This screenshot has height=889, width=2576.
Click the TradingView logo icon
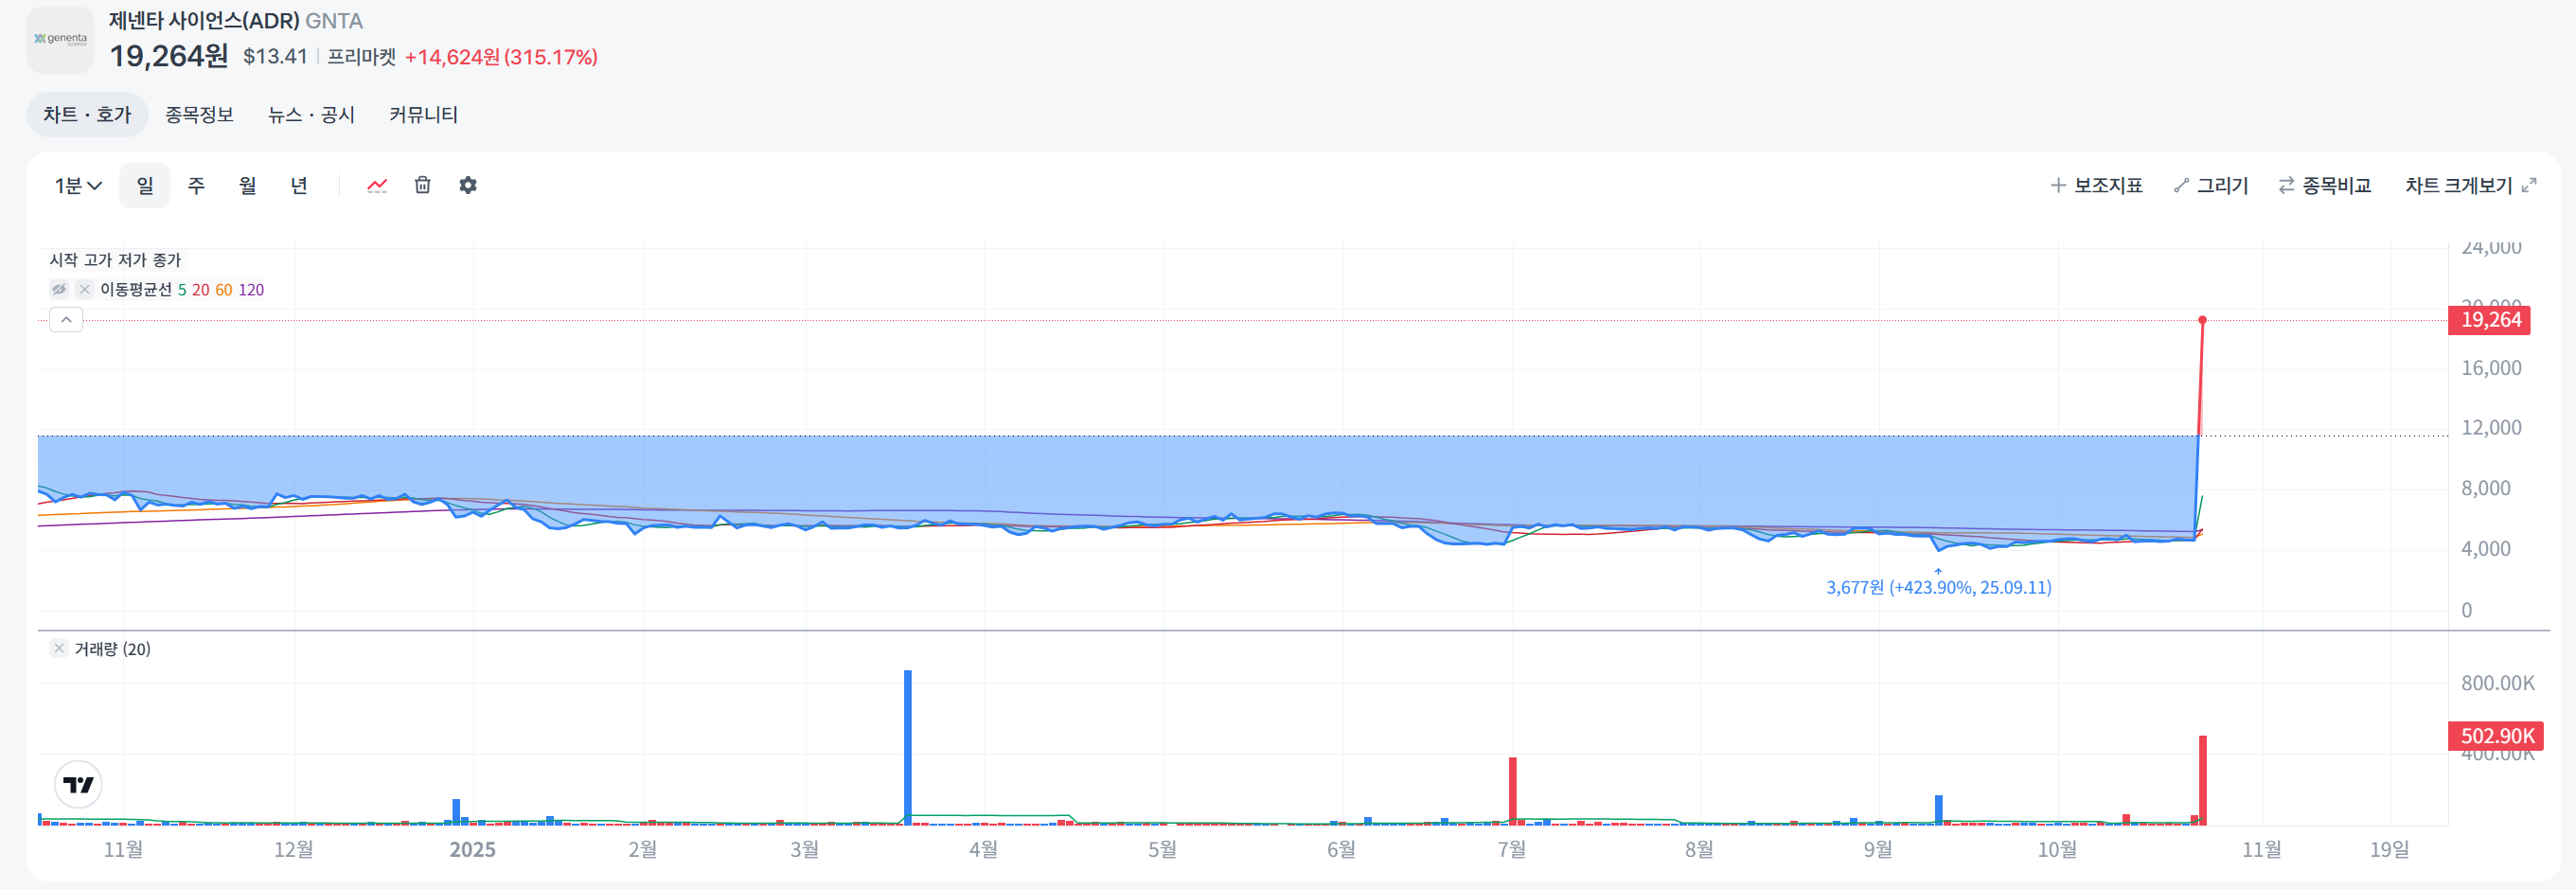[78, 785]
